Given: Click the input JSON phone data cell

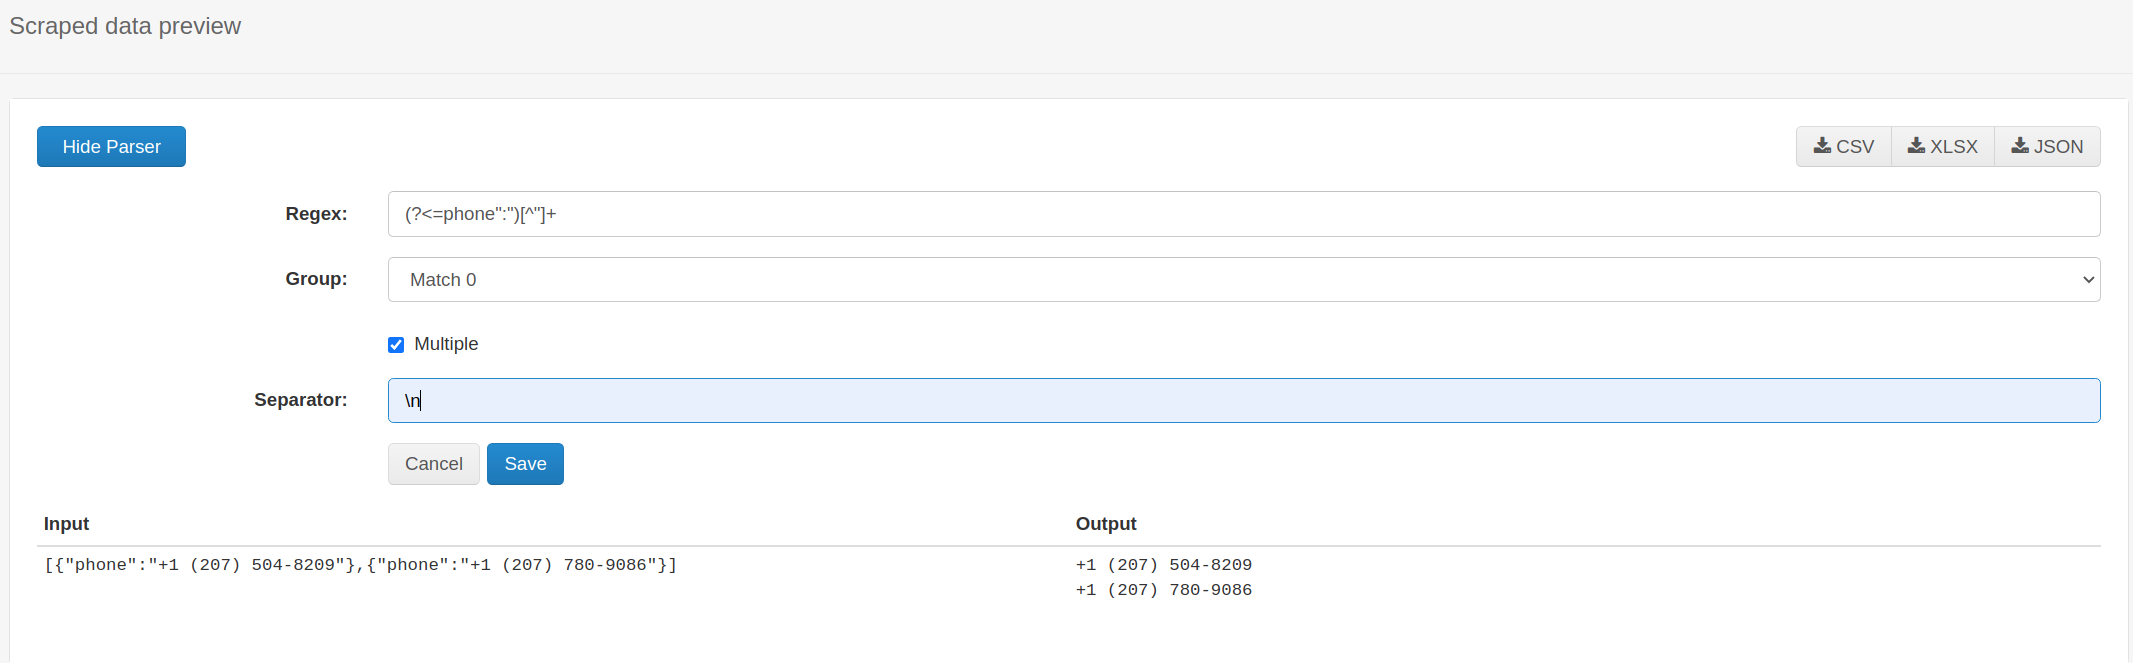Looking at the screenshot, I should 360,565.
